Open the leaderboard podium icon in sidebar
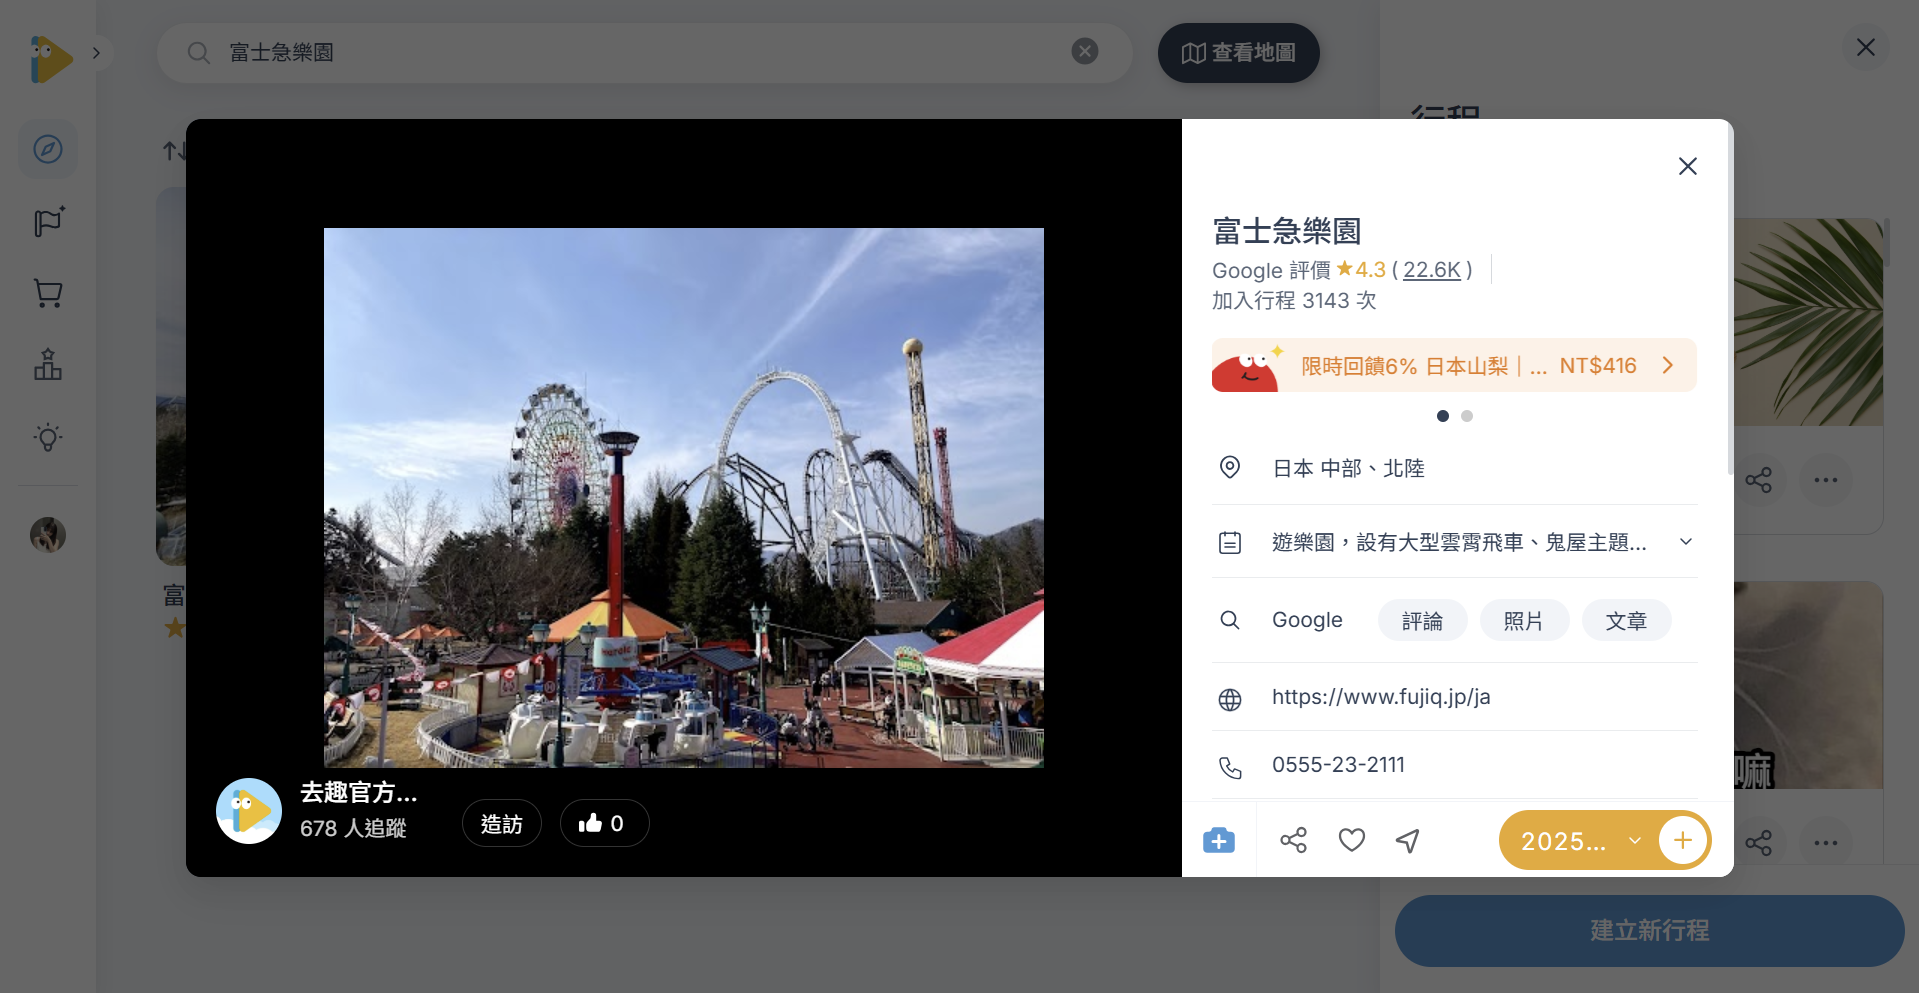Image resolution: width=1919 pixels, height=993 pixels. pyautogui.click(x=48, y=365)
